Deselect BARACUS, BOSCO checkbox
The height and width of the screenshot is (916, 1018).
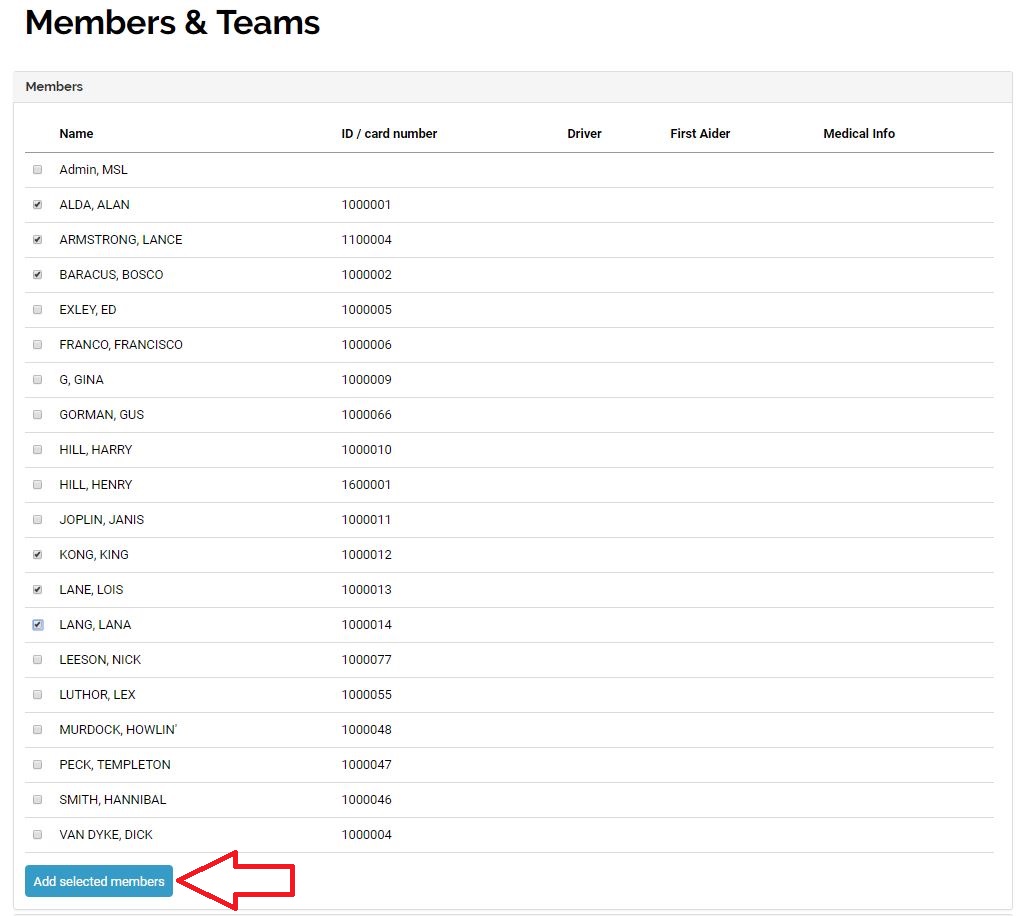point(38,275)
